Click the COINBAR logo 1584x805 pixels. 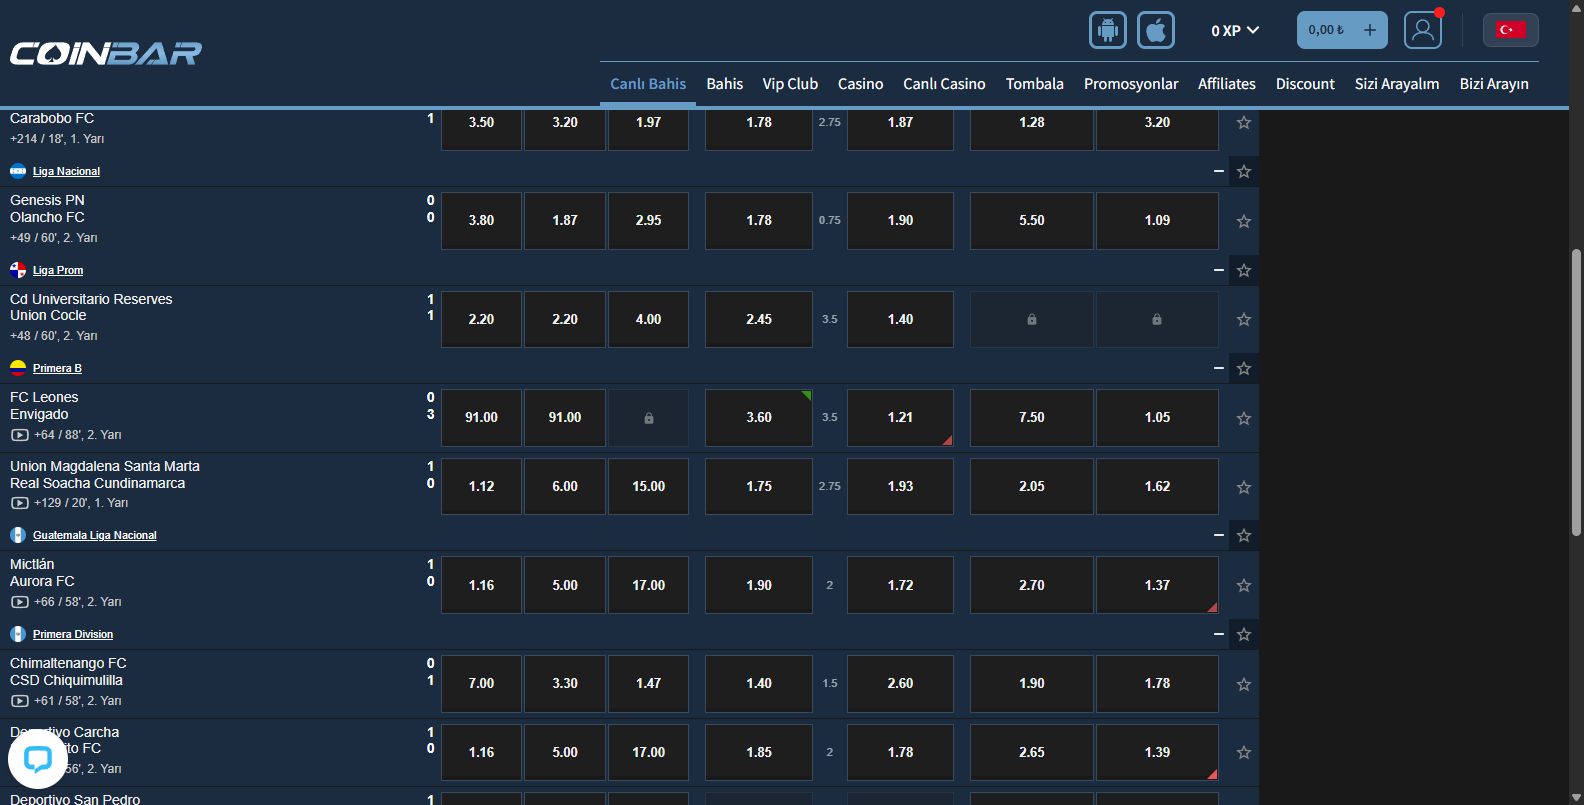106,53
